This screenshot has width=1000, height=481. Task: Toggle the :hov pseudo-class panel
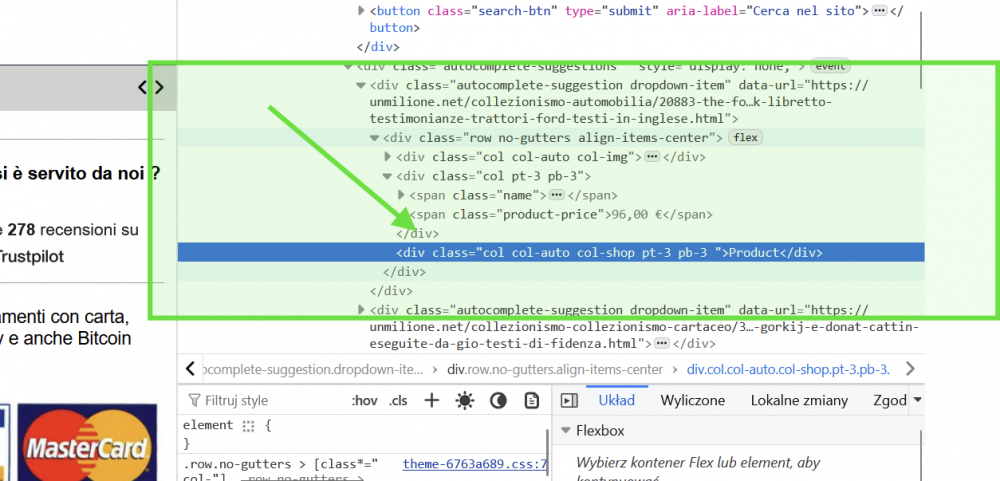(x=365, y=401)
